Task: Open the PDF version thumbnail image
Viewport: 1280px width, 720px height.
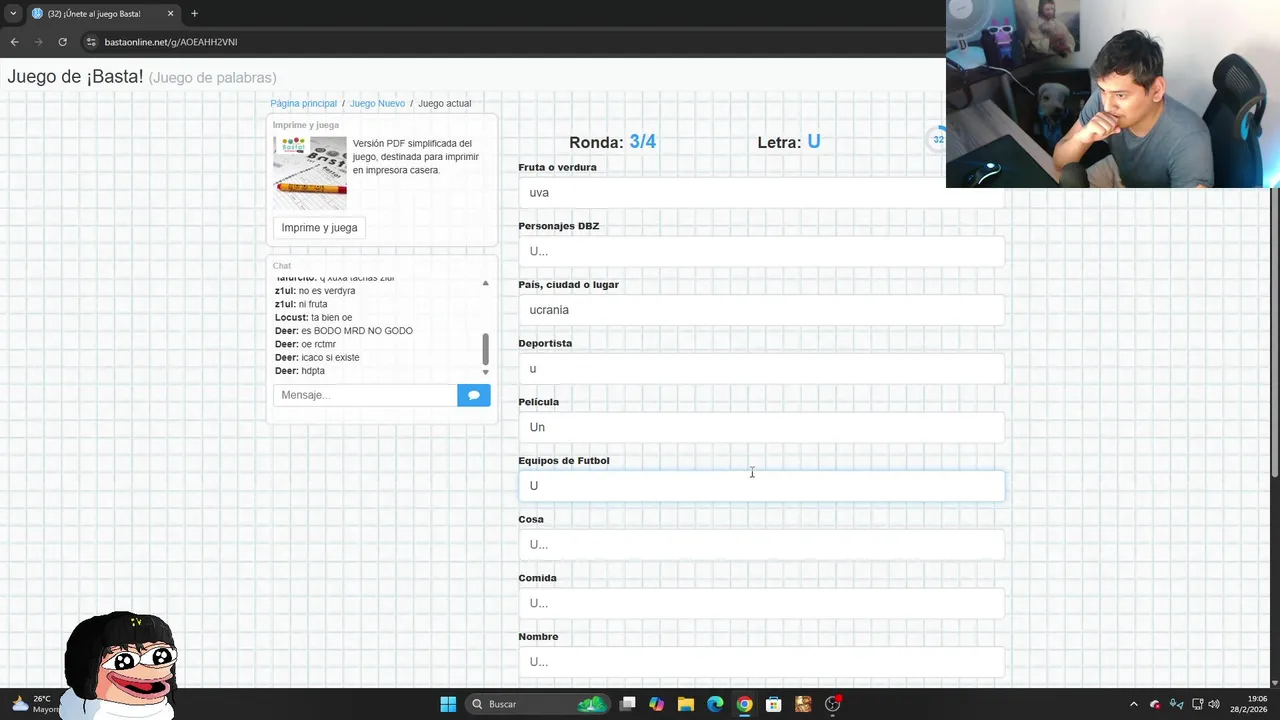Action: 310,173
